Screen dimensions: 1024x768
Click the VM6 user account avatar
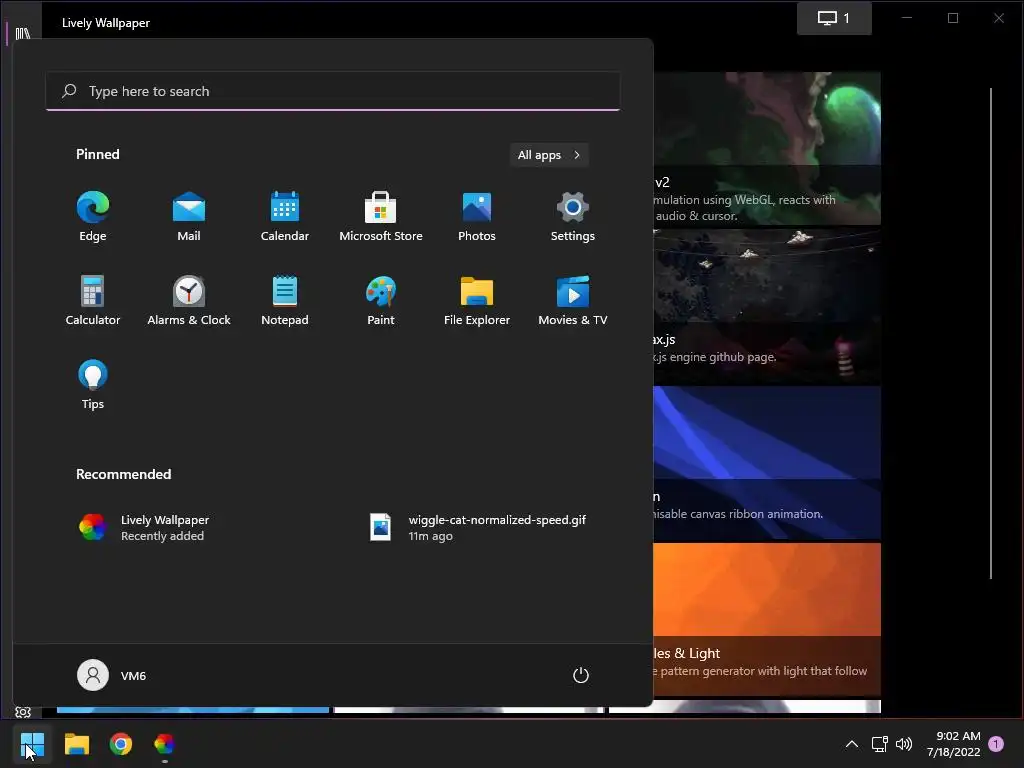pyautogui.click(x=93, y=675)
